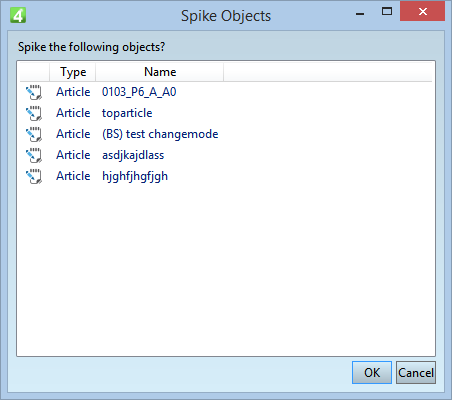Click the Article type cell for hjghfjhgfjgh row

pos(73,176)
